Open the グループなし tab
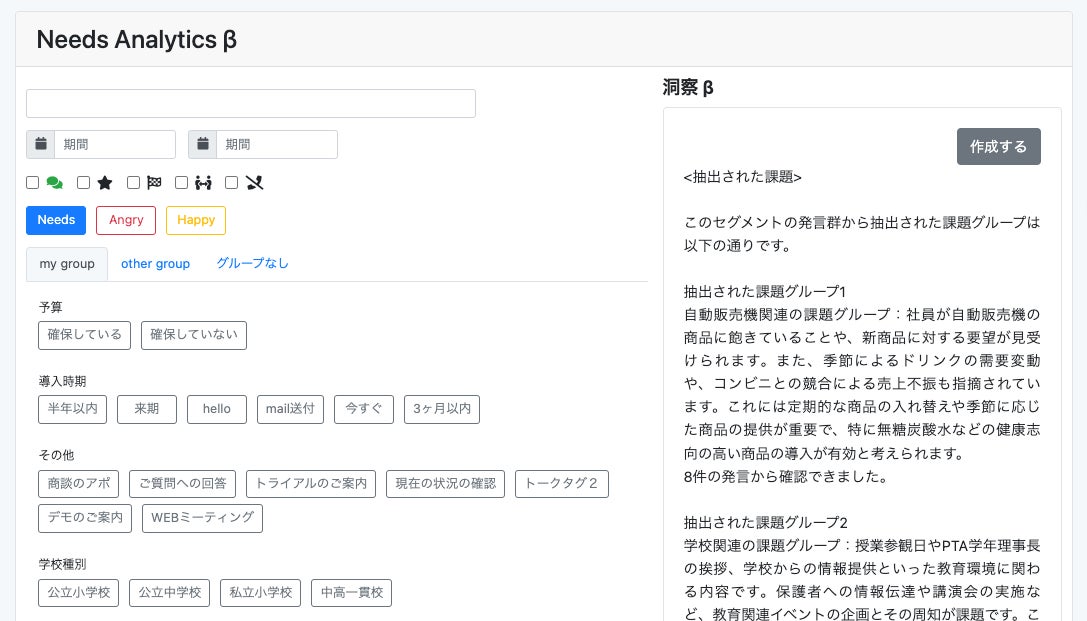1087x621 pixels. click(252, 264)
